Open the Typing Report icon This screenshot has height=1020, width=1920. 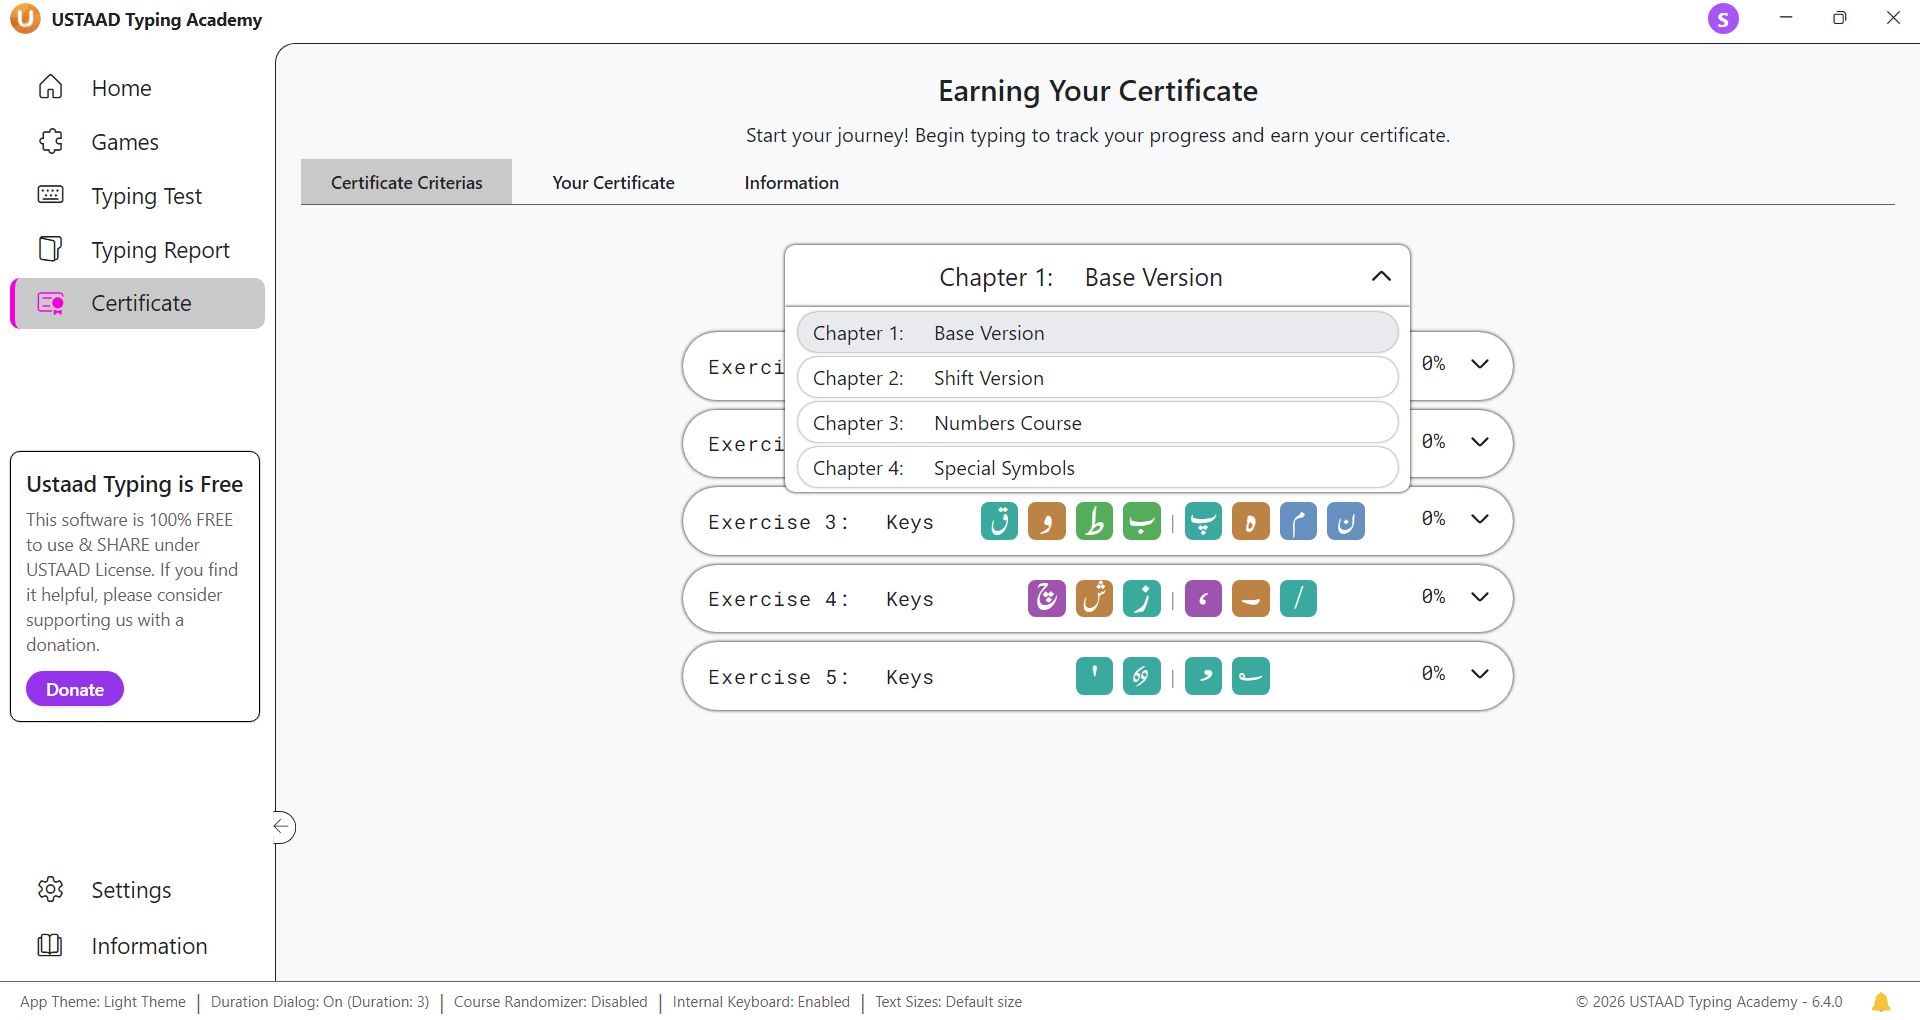[x=51, y=249]
